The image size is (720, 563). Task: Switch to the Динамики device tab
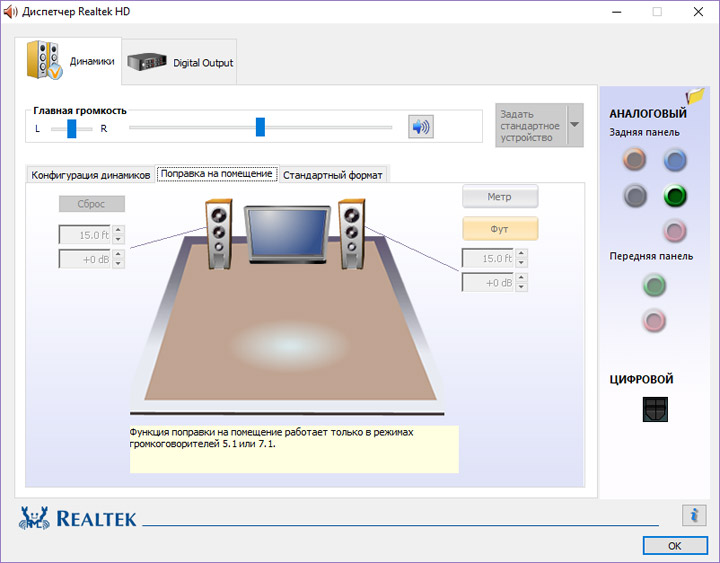click(68, 61)
